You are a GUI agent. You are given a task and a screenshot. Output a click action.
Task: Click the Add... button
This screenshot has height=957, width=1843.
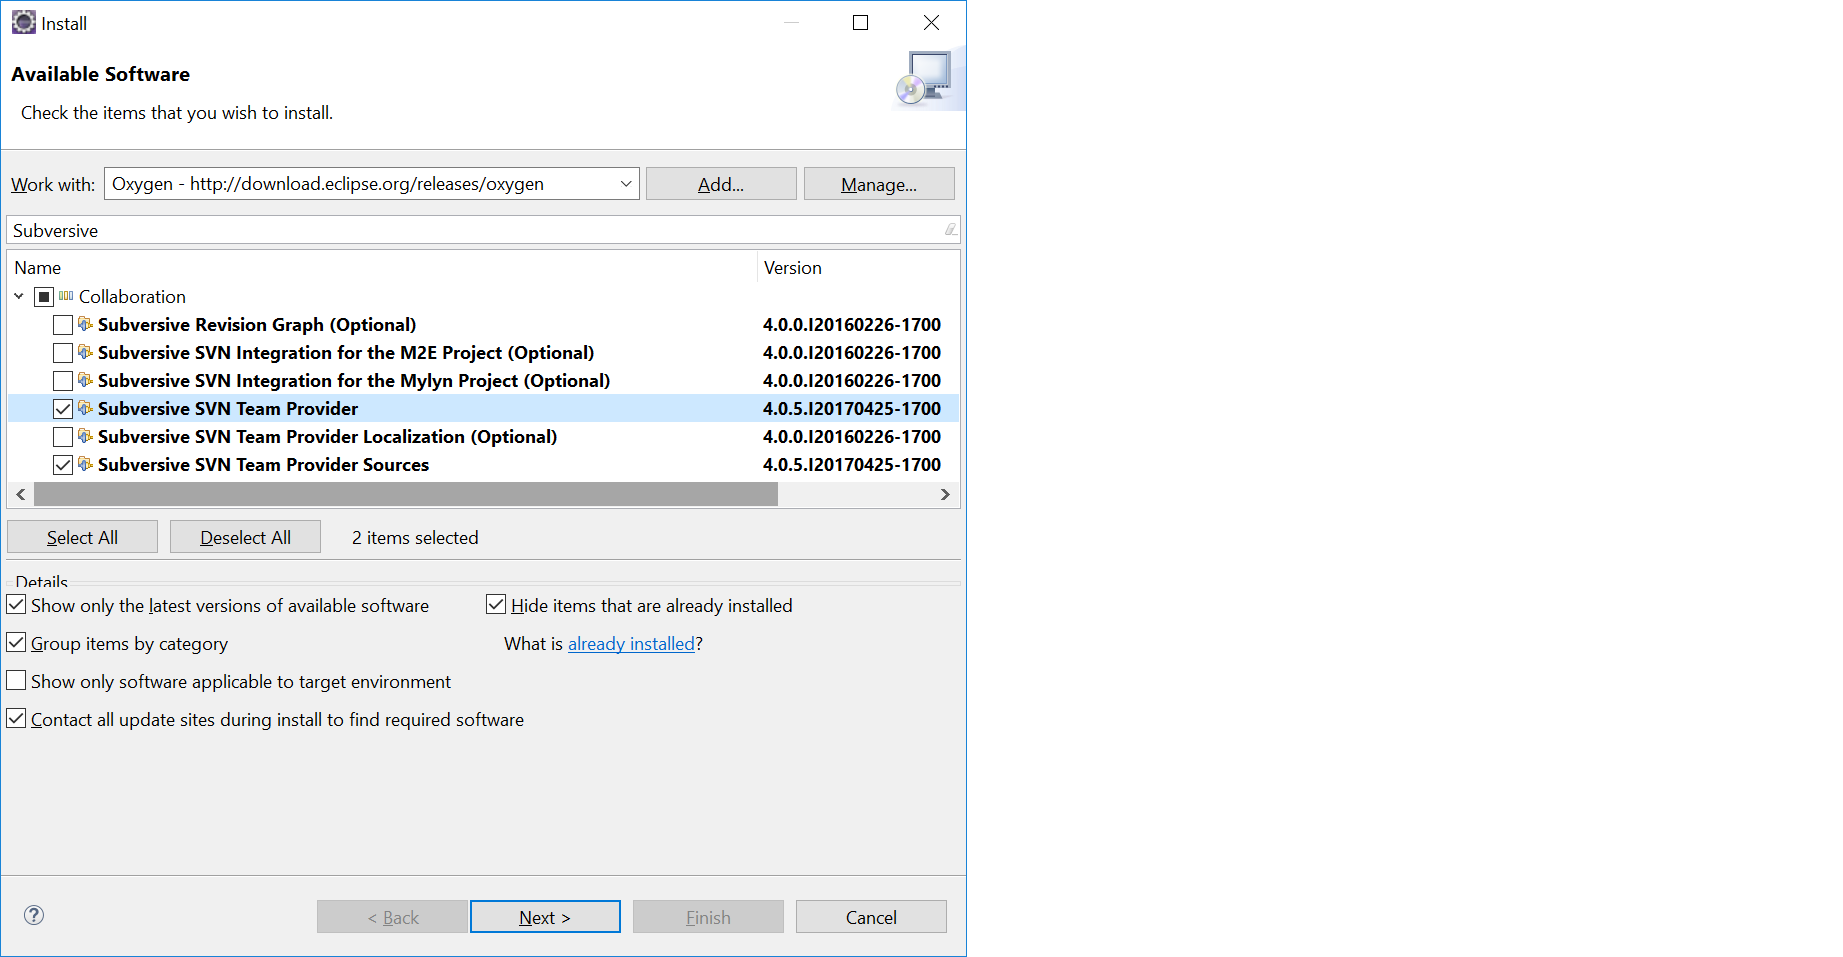click(721, 184)
